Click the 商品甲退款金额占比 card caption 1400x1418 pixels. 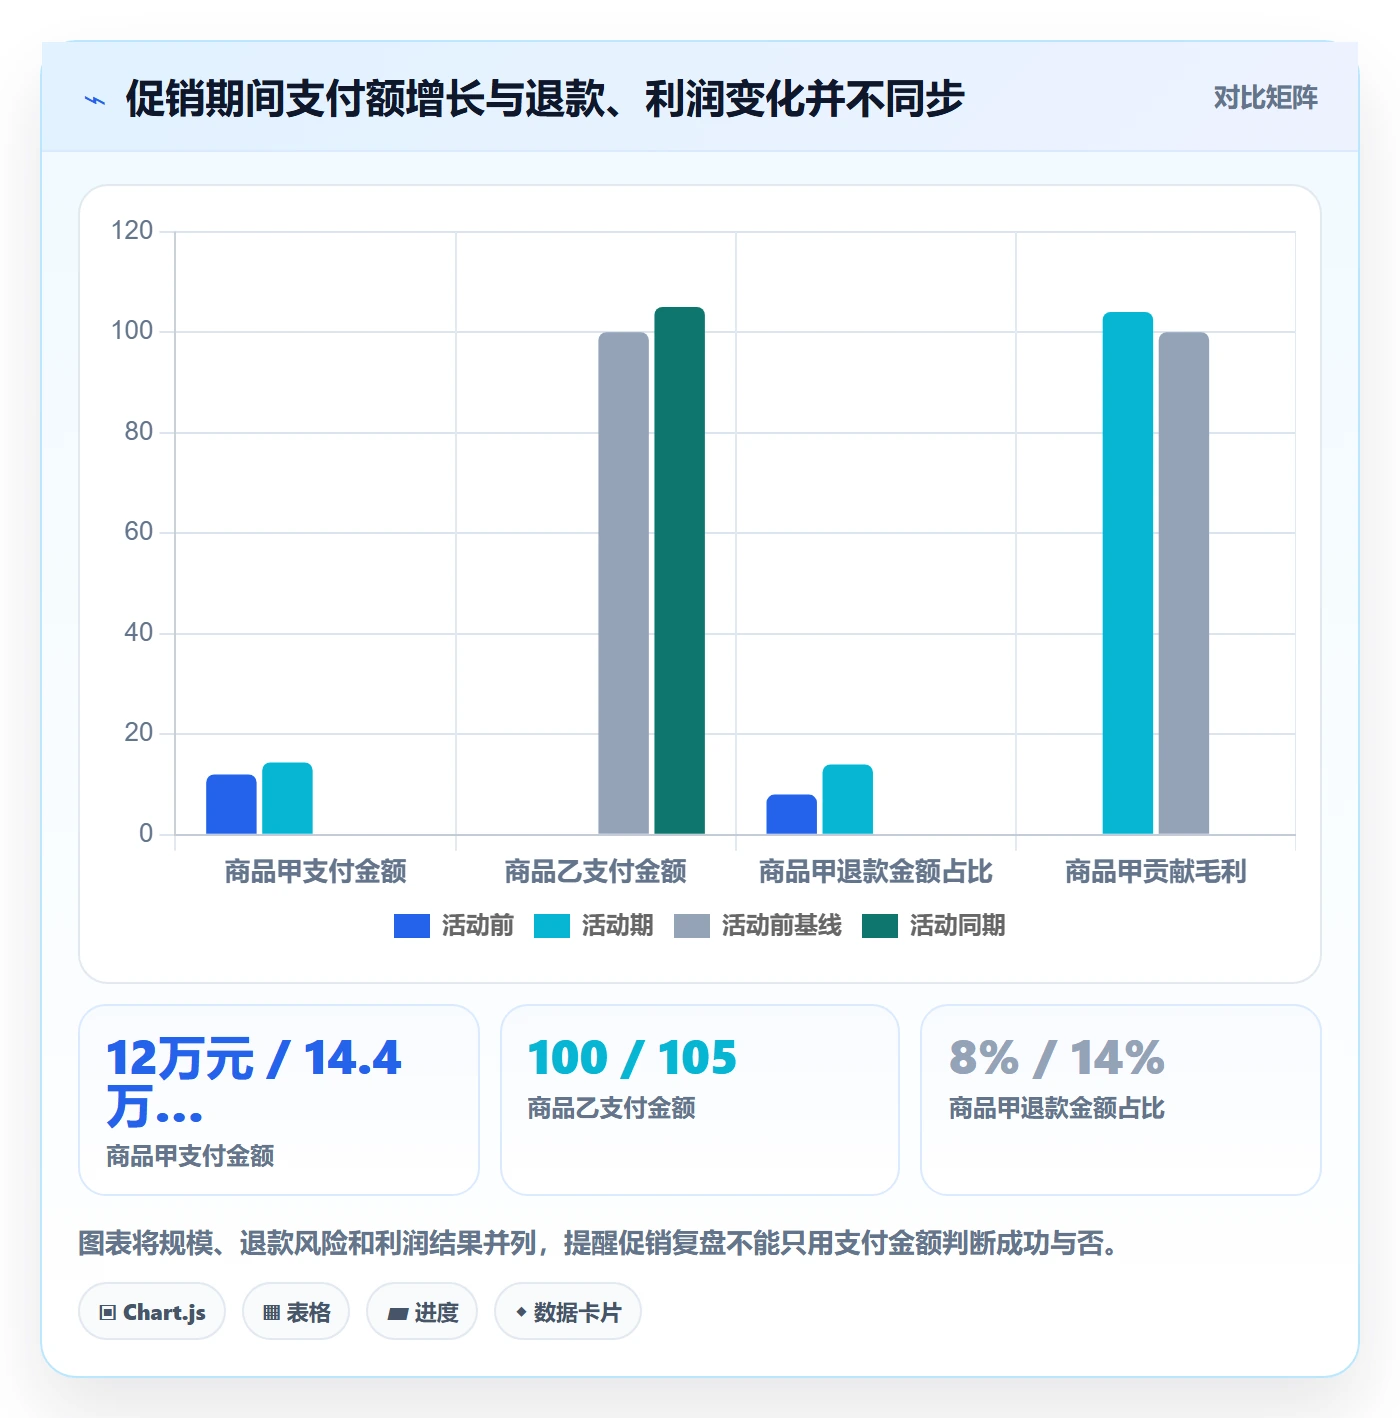(1056, 1108)
